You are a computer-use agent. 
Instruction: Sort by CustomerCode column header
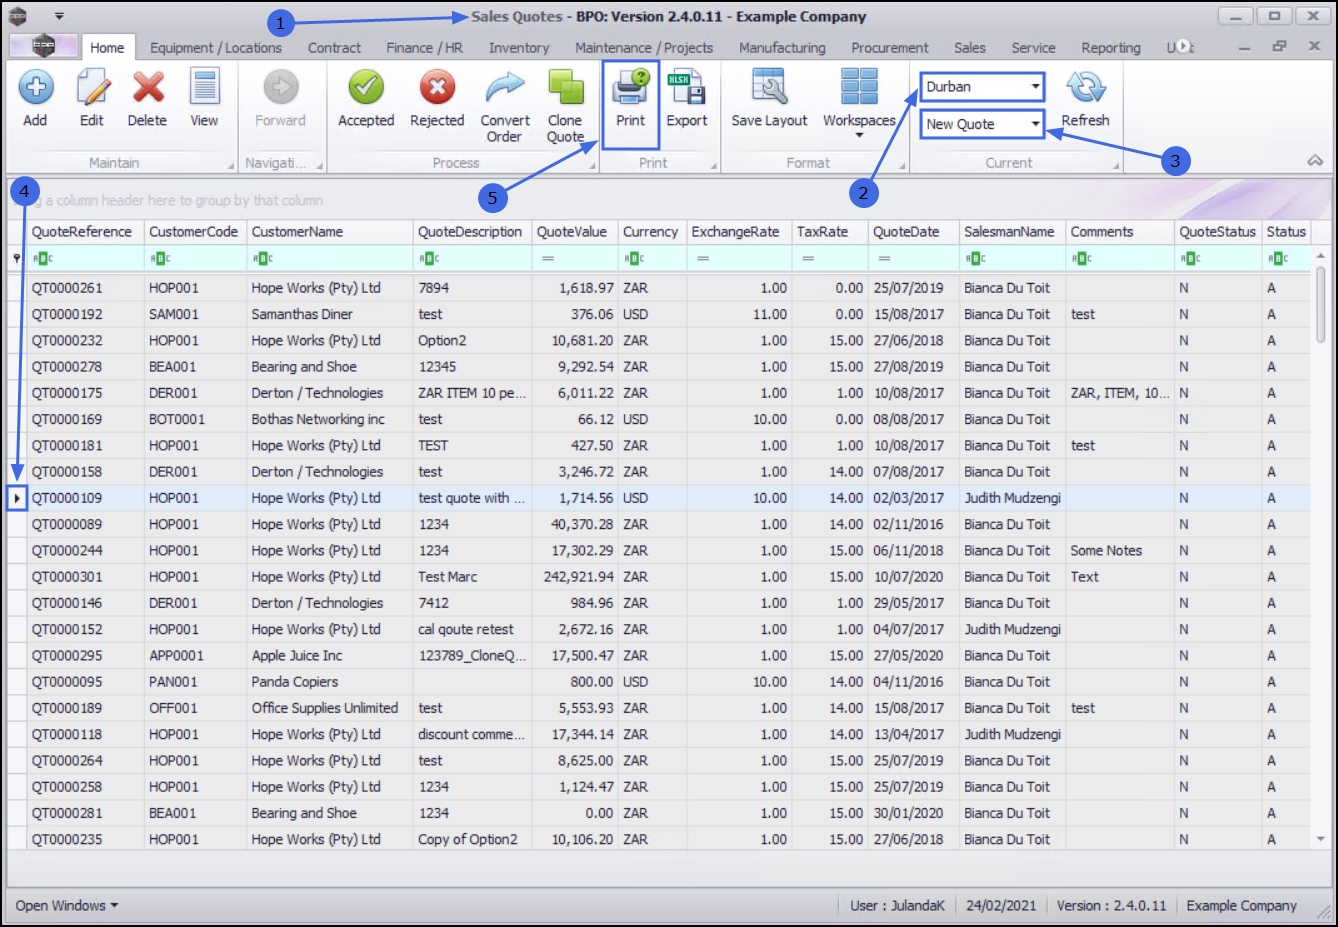[x=195, y=231]
